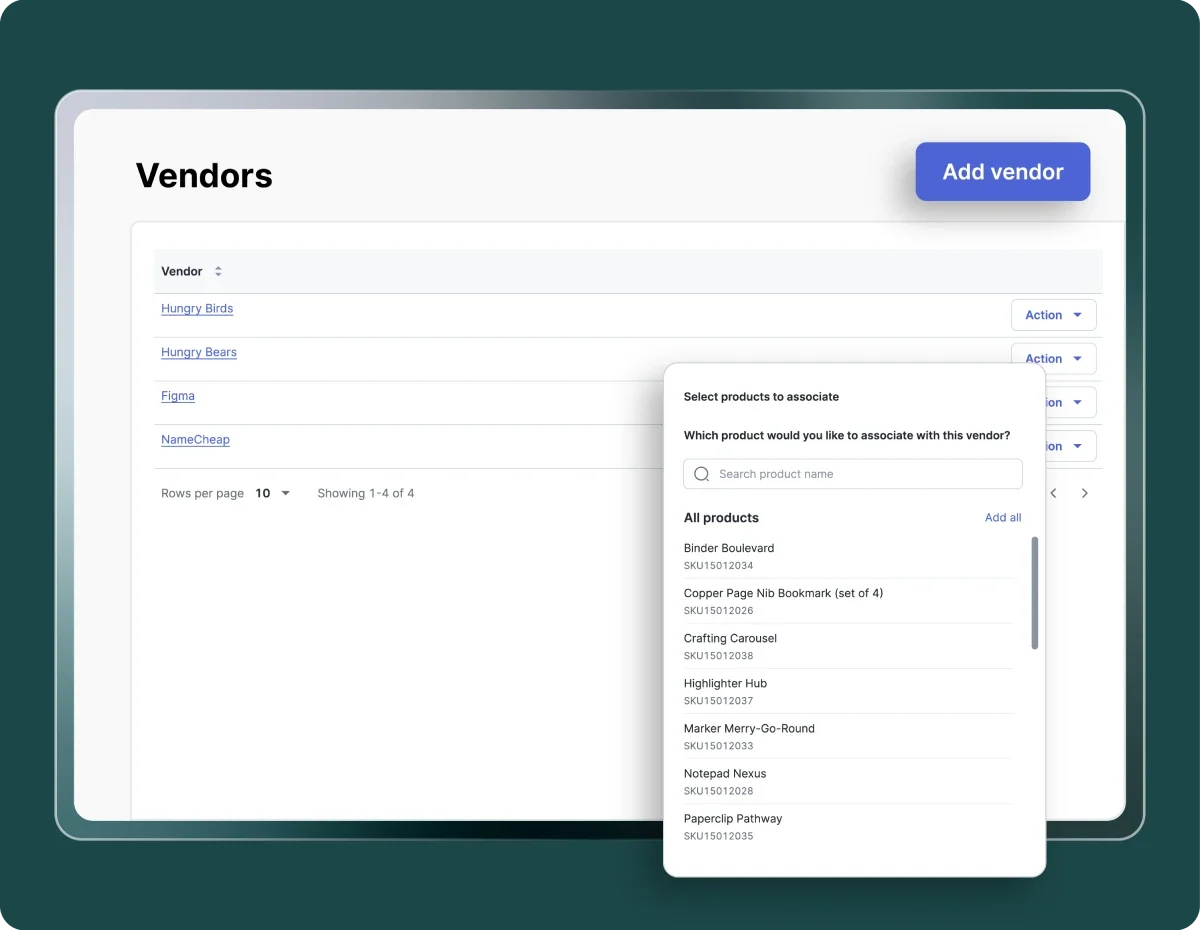Click the search magnifier icon
This screenshot has height=930, width=1200.
pos(702,474)
